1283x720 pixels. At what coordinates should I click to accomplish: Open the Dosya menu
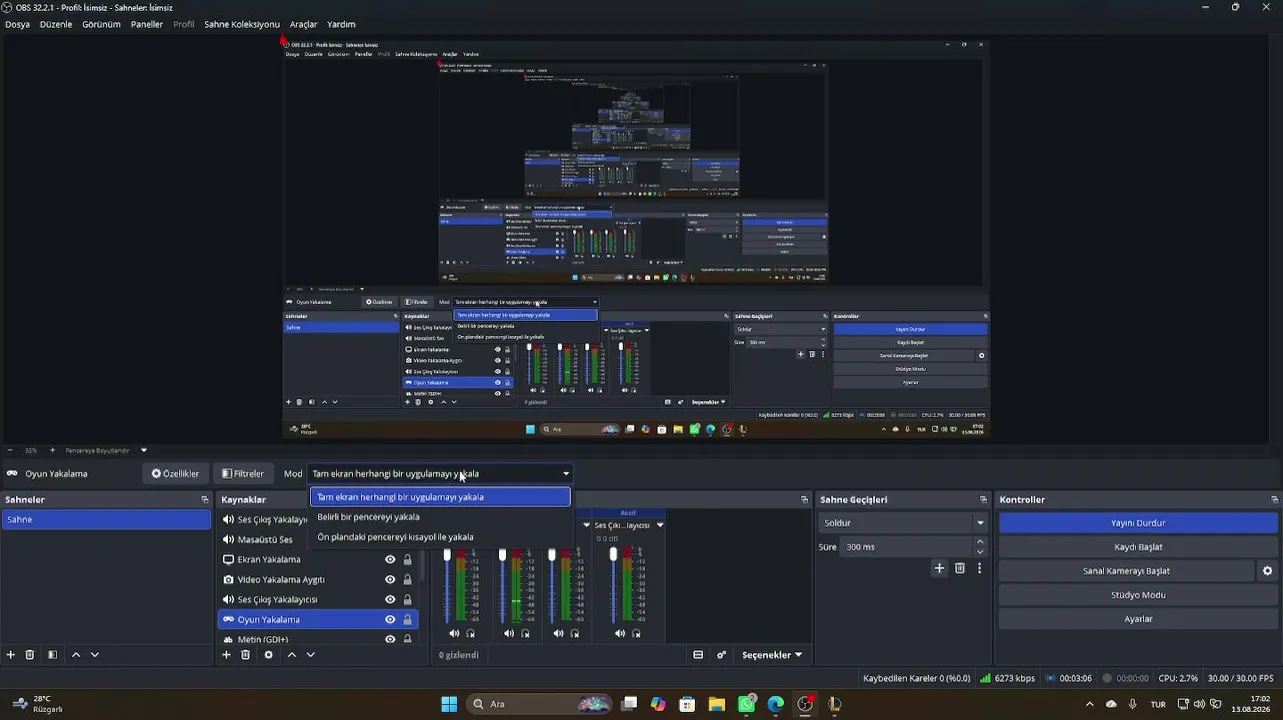pos(18,24)
